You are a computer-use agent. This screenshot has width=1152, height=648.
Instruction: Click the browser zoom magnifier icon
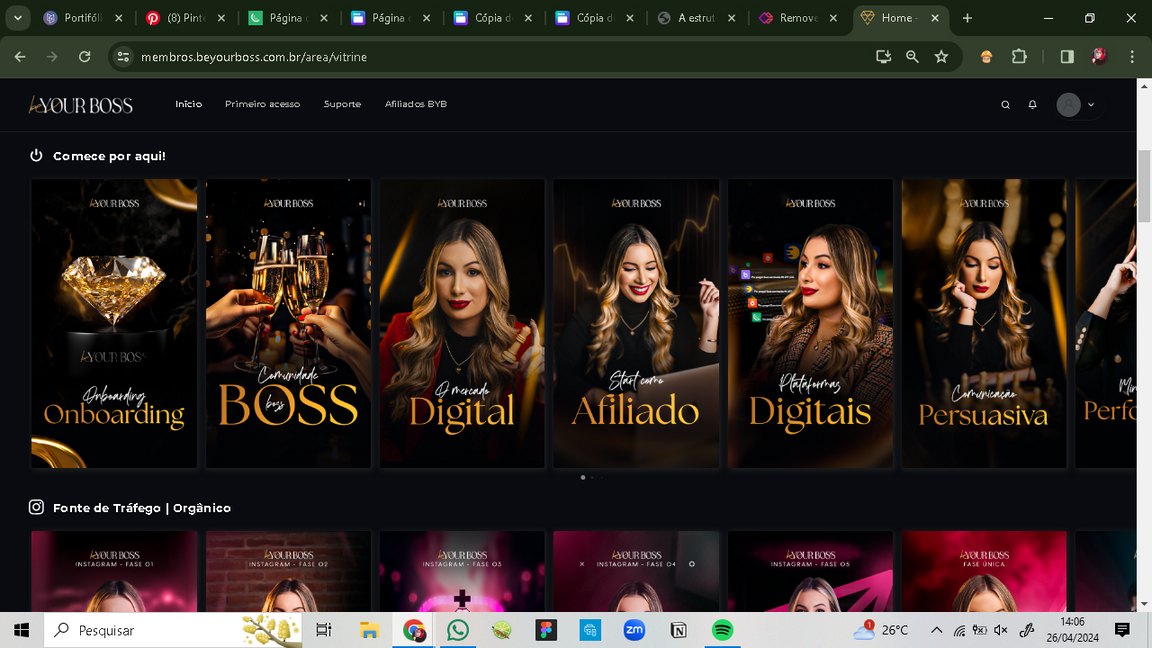pos(912,57)
